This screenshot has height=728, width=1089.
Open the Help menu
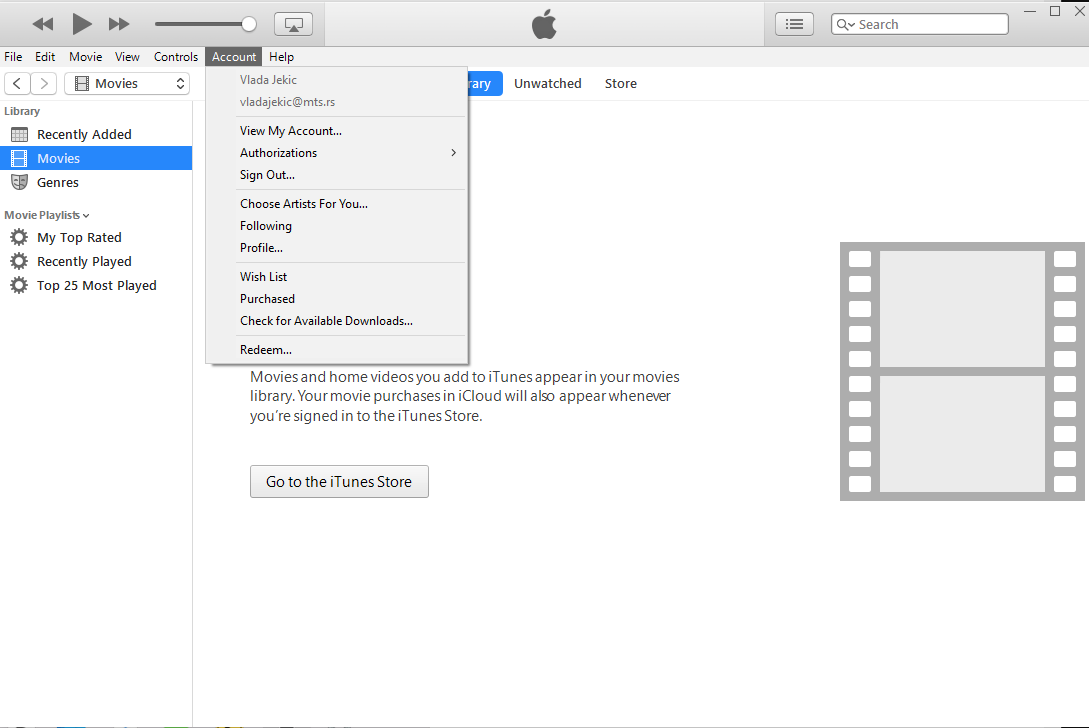point(281,57)
